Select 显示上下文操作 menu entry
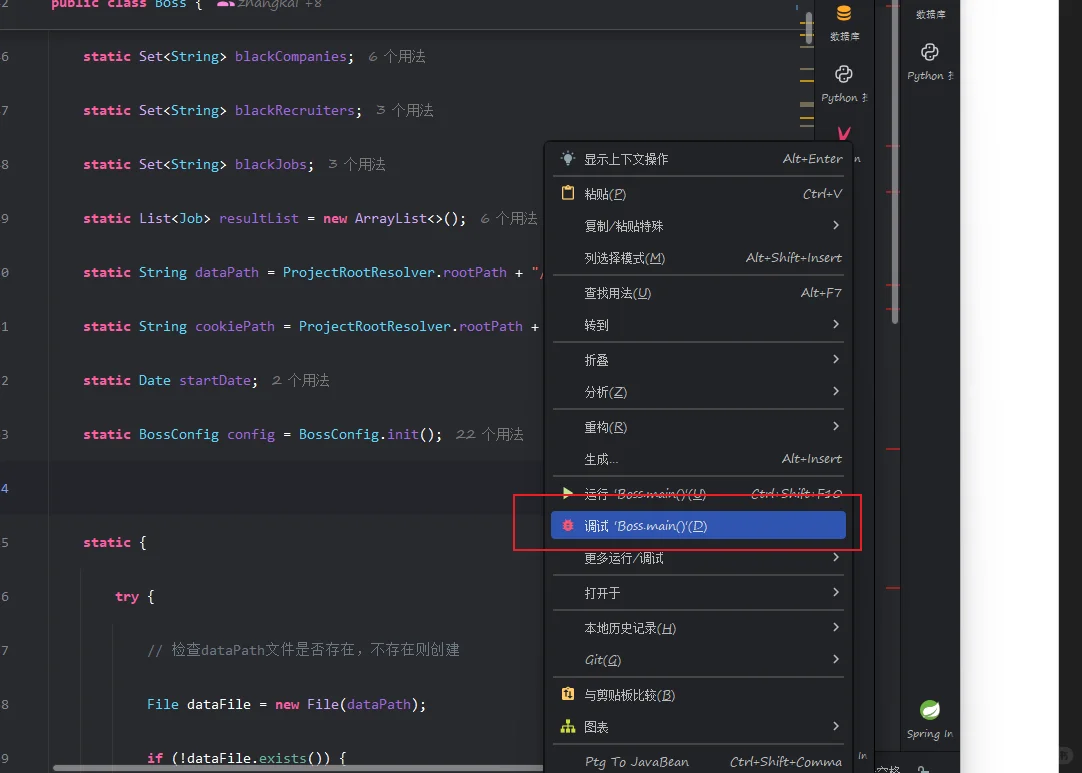Screen dimensions: 1082x773 pyautogui.click(x=698, y=159)
